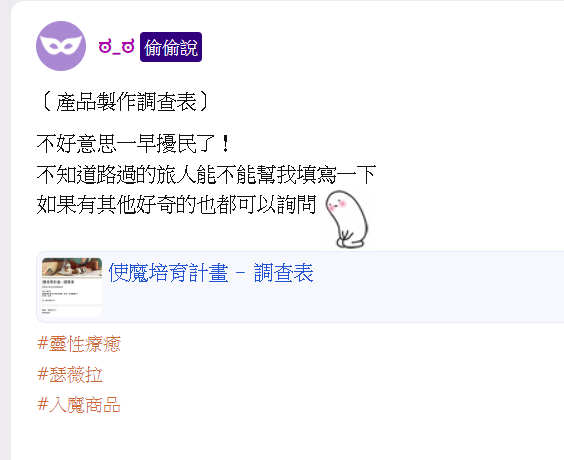Click the gray margin left of the post card
Image resolution: width=564 pixels, height=460 pixels.
point(5,230)
